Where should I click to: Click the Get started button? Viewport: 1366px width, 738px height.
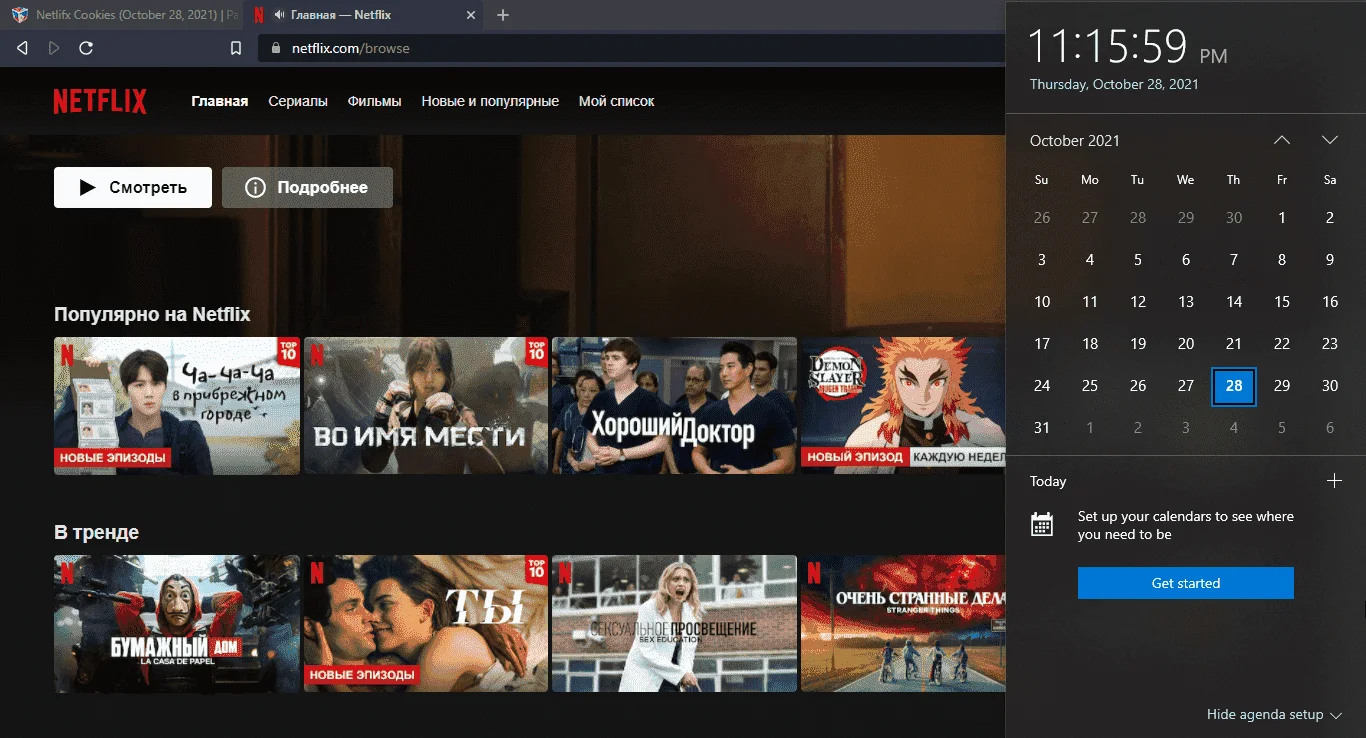(1186, 583)
